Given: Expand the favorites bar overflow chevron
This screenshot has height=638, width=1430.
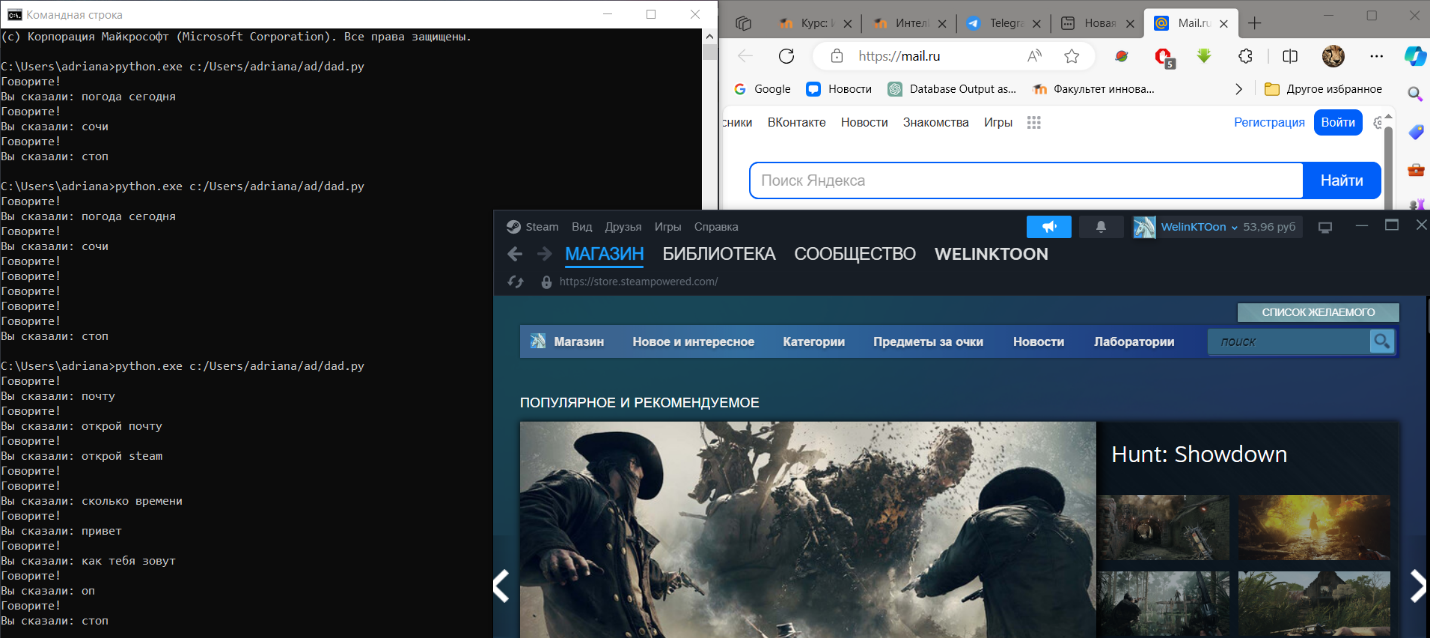Looking at the screenshot, I should click(x=1239, y=89).
